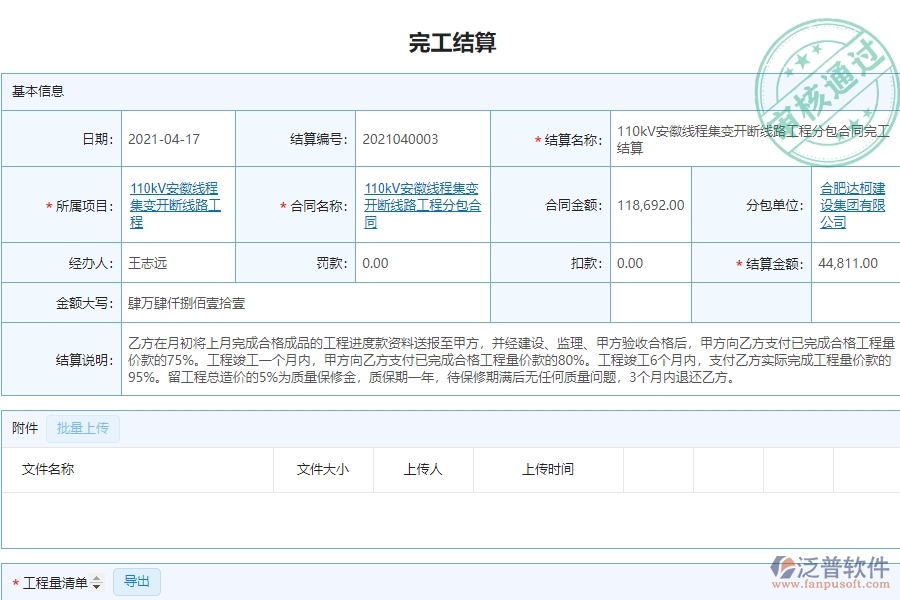Click the 文件大小 column header
The image size is (900, 600).
(323, 469)
